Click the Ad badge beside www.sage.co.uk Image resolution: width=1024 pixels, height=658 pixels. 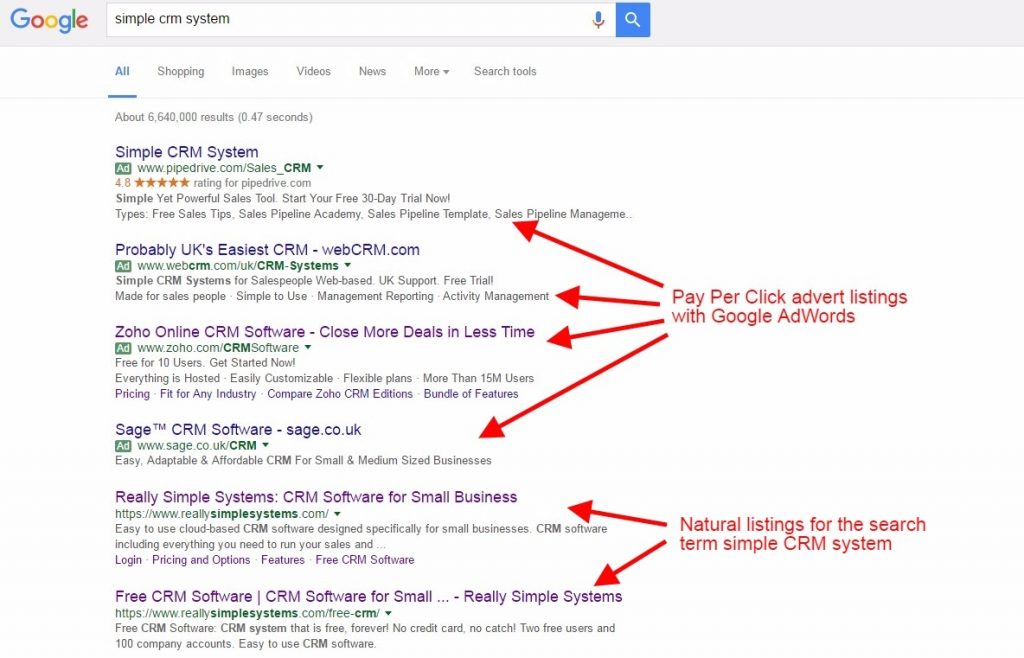123,446
